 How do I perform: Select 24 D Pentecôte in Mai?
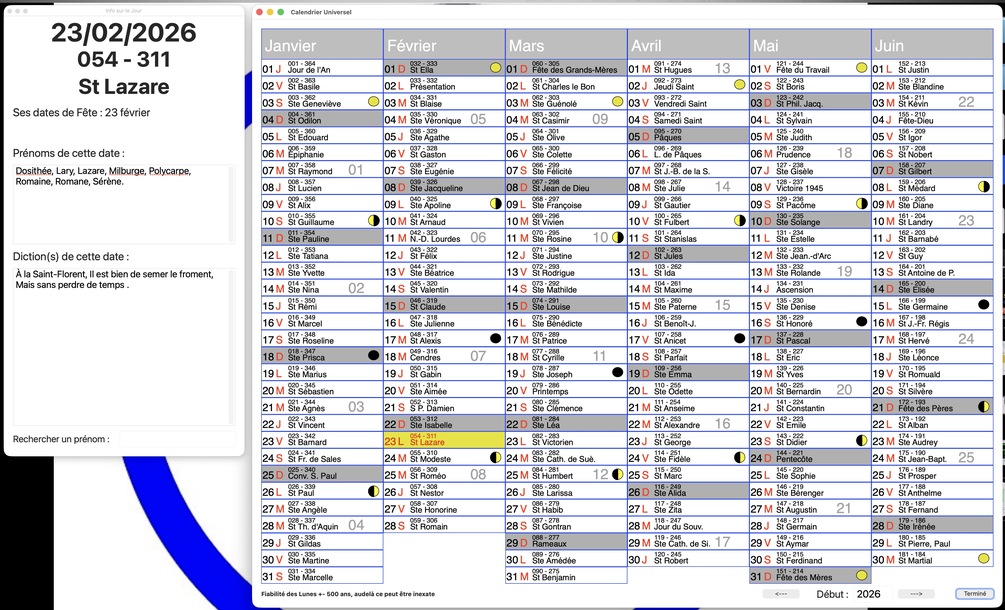click(x=810, y=458)
